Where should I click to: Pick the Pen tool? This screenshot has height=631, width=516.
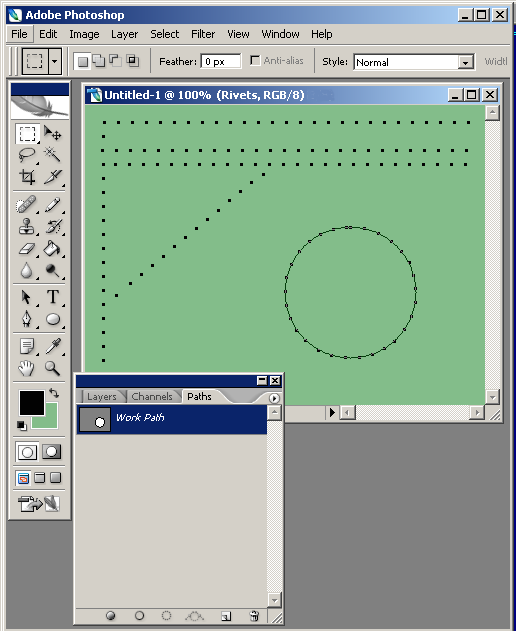point(27,320)
